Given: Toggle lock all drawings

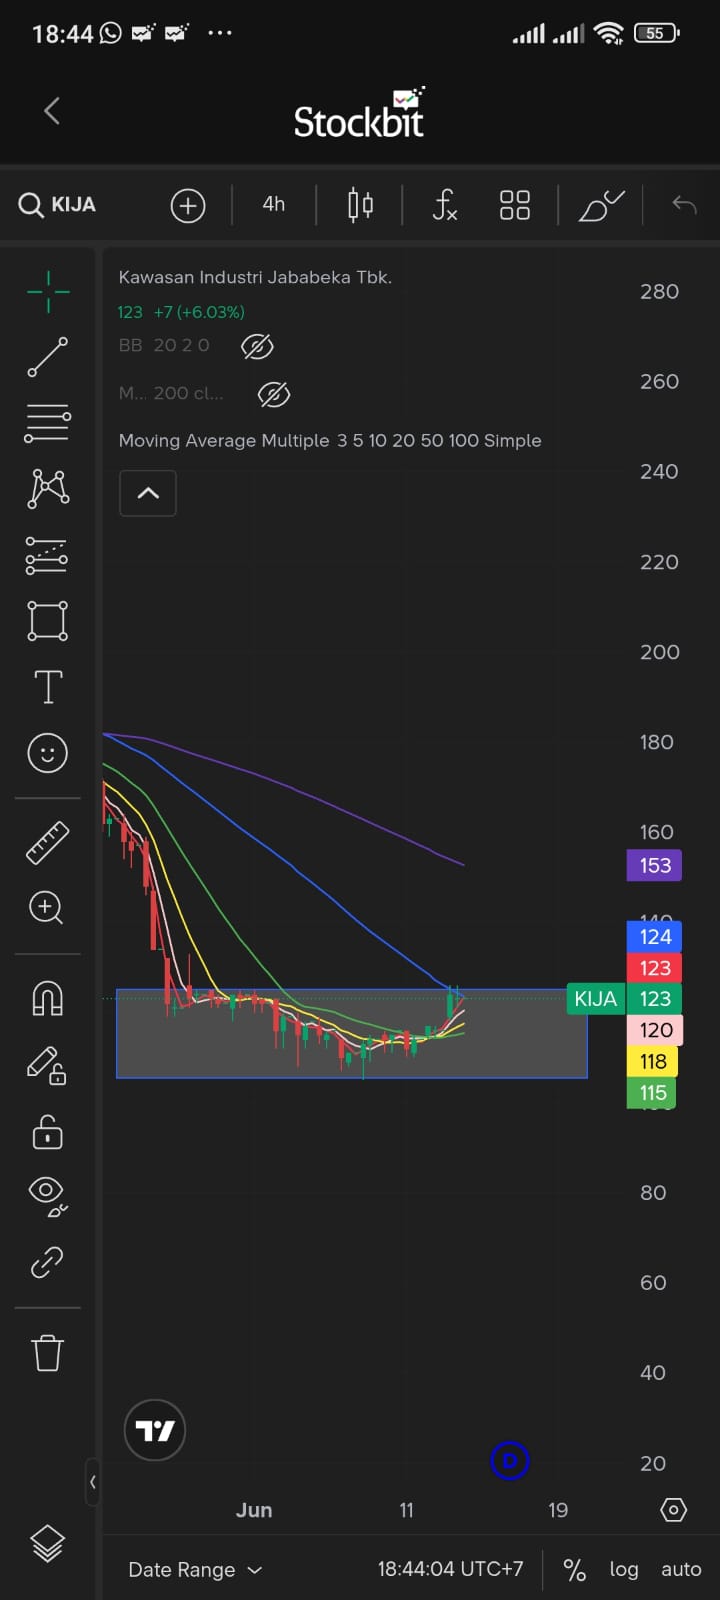Looking at the screenshot, I should (x=48, y=1131).
